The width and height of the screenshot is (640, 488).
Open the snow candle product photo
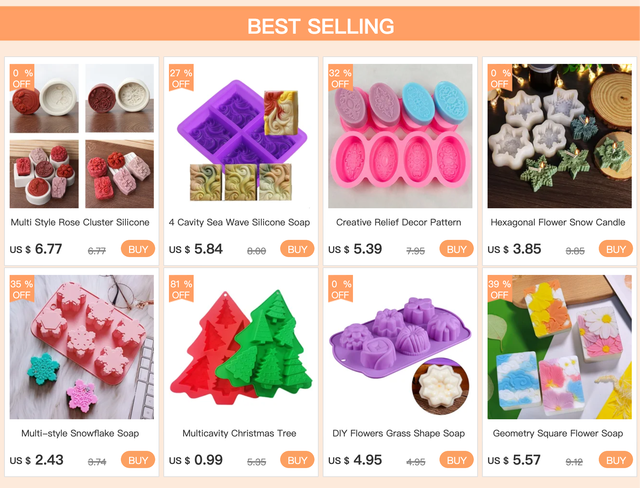click(x=560, y=136)
